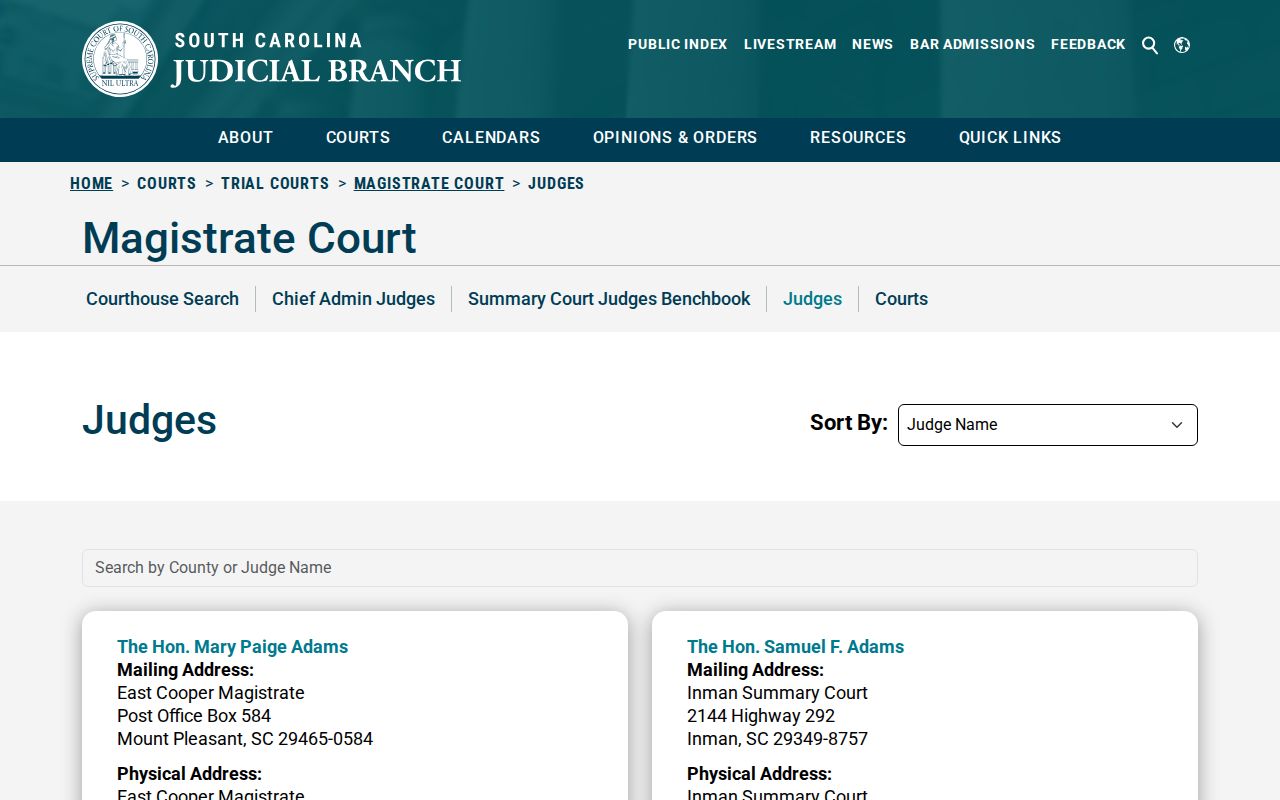The image size is (1280, 800).
Task: Open the Sort By Judge Name dropdown
Action: coord(1047,425)
